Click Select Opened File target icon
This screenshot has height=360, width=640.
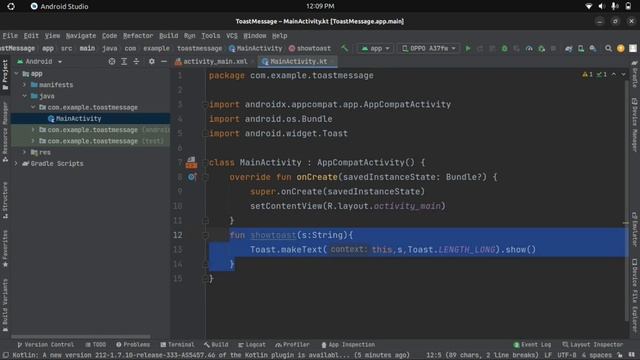click(x=112, y=61)
